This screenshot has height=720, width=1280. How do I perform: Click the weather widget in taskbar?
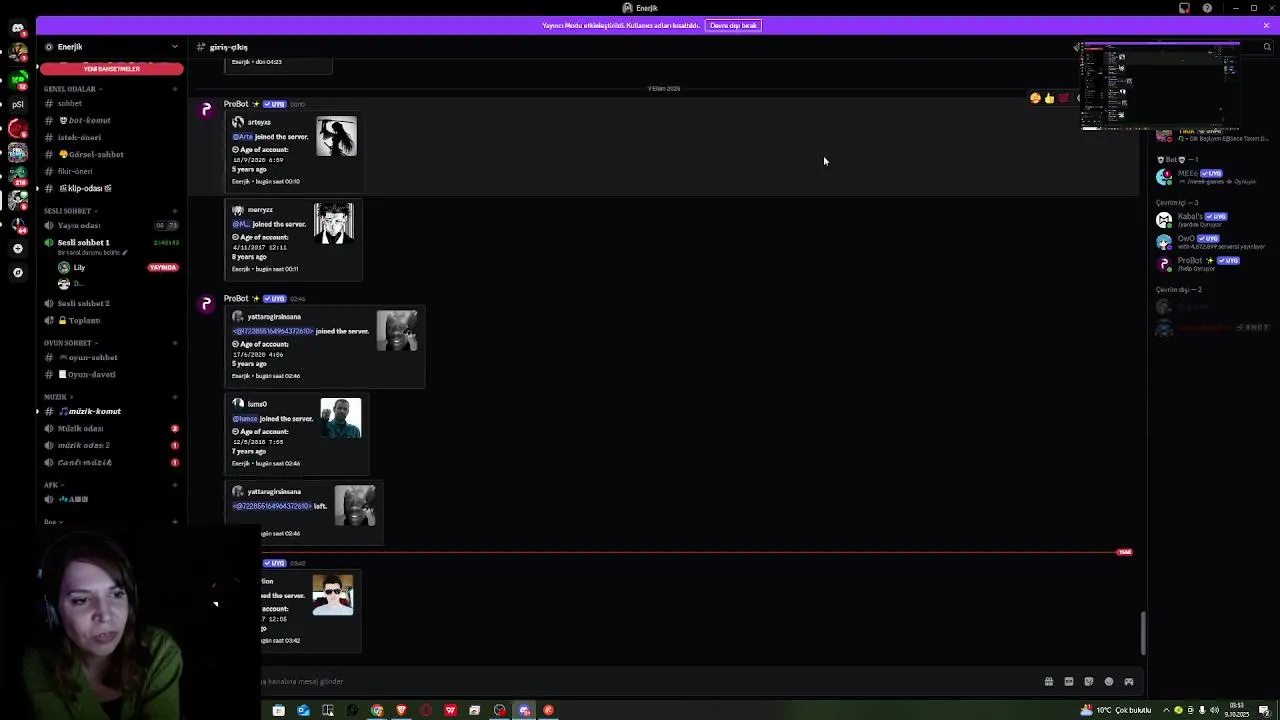[x=1116, y=711]
